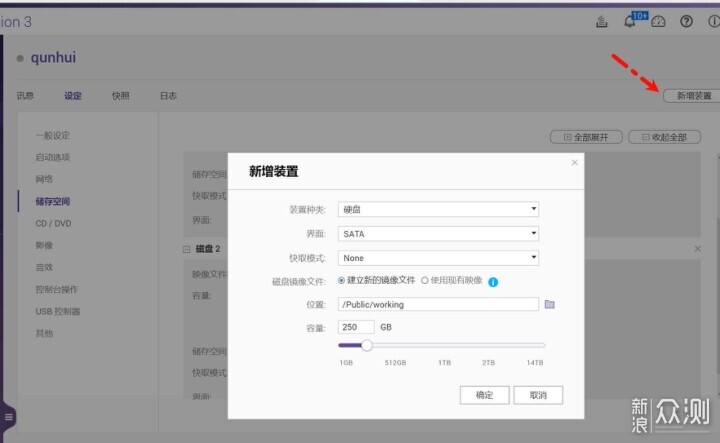
Task: Open the background tasks icon
Action: pyautogui.click(x=602, y=21)
